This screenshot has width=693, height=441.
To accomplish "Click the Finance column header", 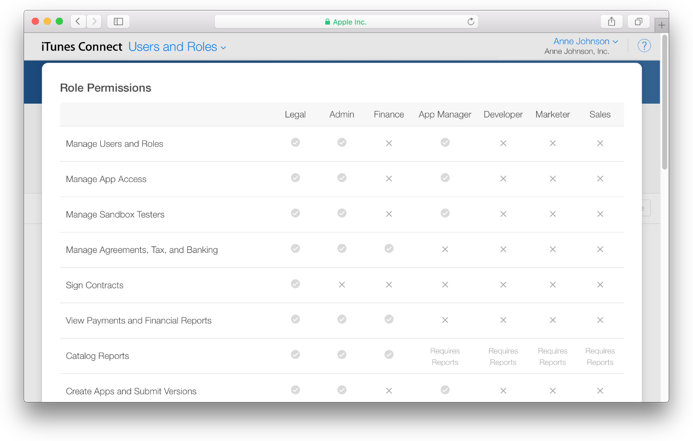I will point(388,114).
